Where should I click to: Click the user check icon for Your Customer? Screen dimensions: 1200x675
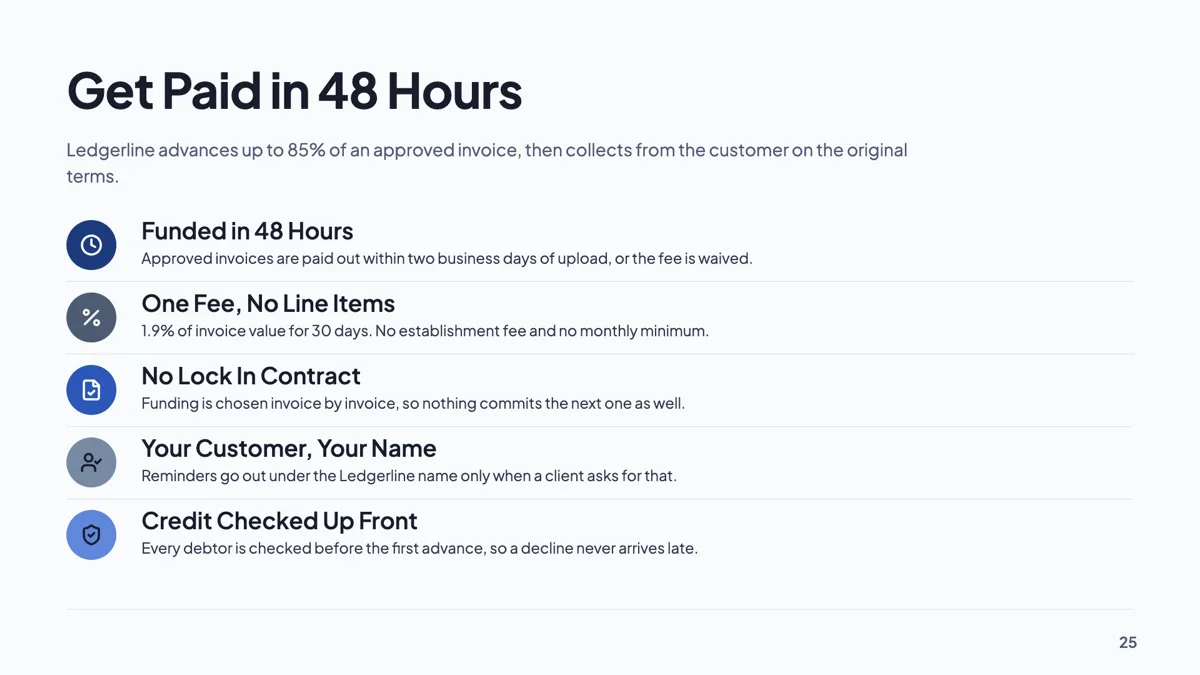(x=91, y=463)
